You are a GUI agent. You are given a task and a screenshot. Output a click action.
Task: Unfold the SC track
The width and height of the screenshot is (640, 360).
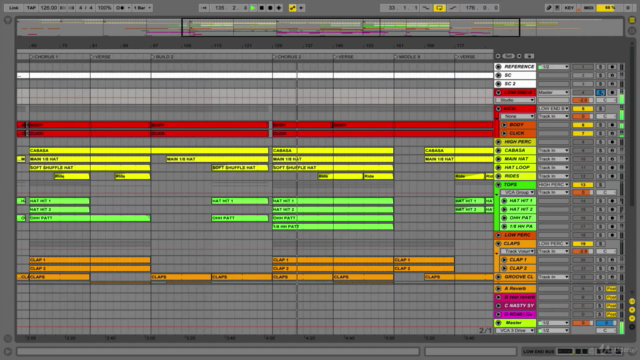coord(498,75)
